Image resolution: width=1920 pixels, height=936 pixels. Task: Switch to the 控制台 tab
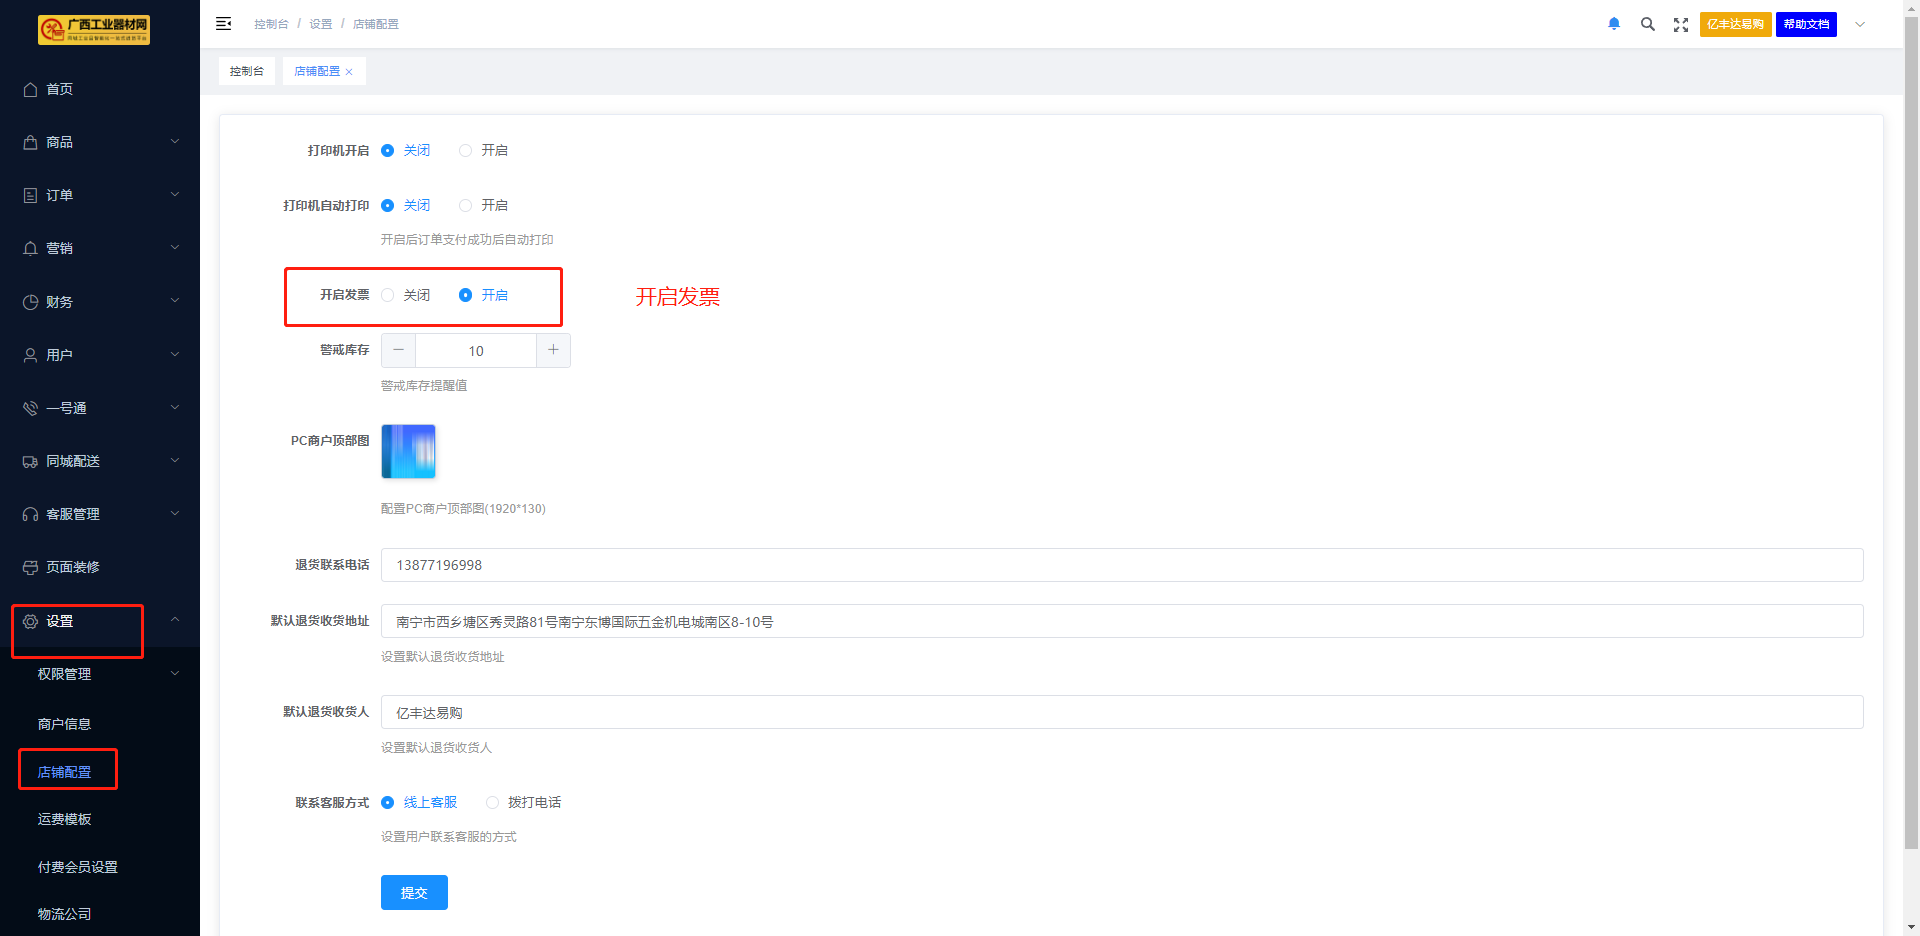click(247, 72)
